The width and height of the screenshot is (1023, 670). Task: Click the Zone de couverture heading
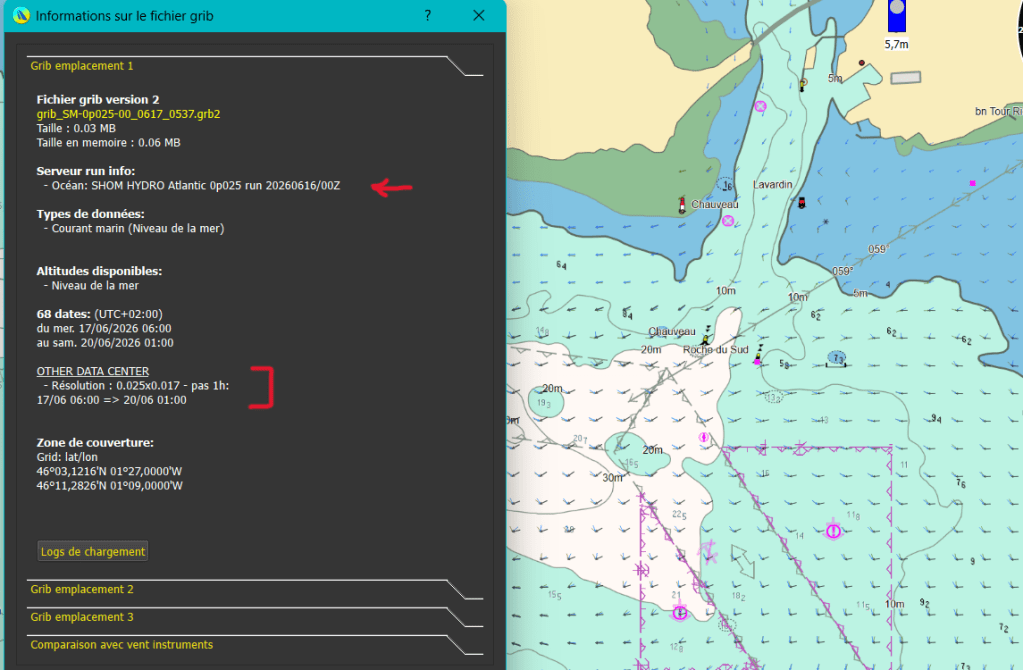95,442
